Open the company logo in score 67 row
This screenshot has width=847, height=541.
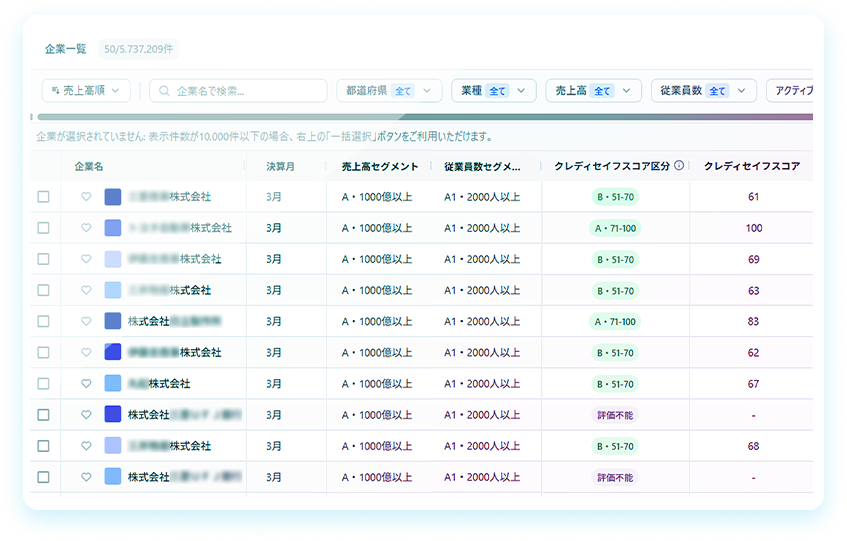(x=112, y=383)
